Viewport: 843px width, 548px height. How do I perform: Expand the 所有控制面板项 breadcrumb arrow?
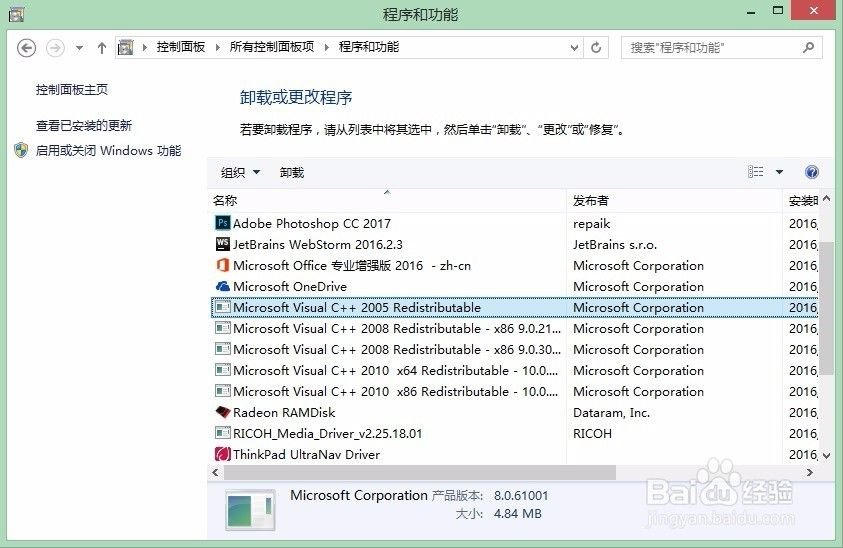tap(326, 47)
